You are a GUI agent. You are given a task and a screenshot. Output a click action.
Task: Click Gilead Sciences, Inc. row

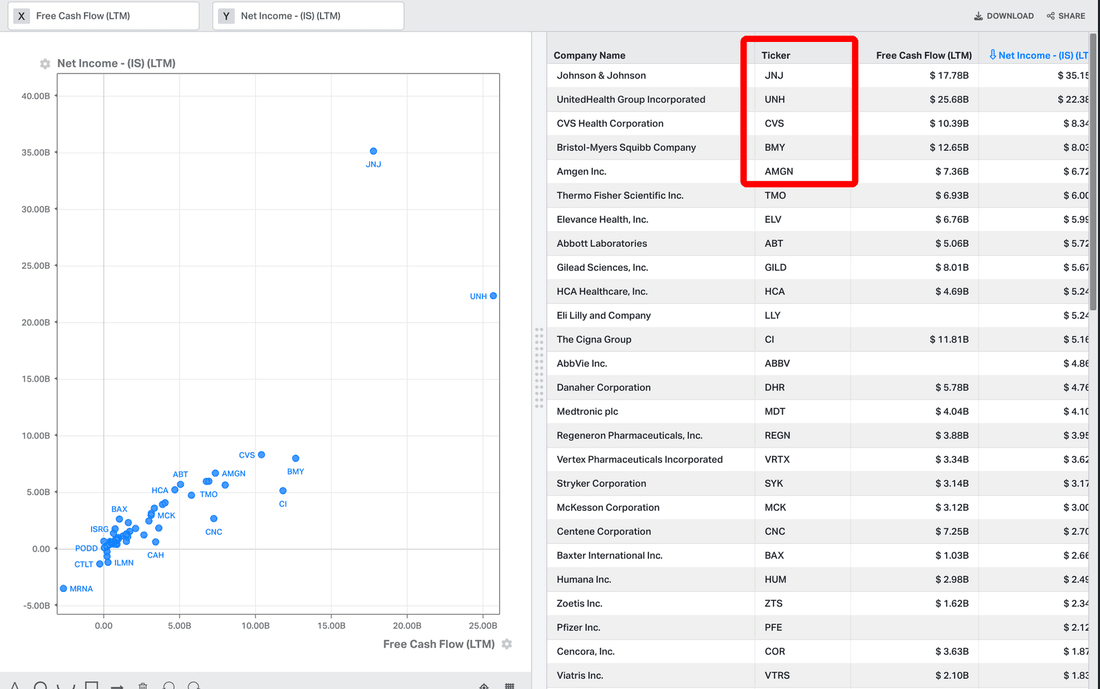(818, 267)
